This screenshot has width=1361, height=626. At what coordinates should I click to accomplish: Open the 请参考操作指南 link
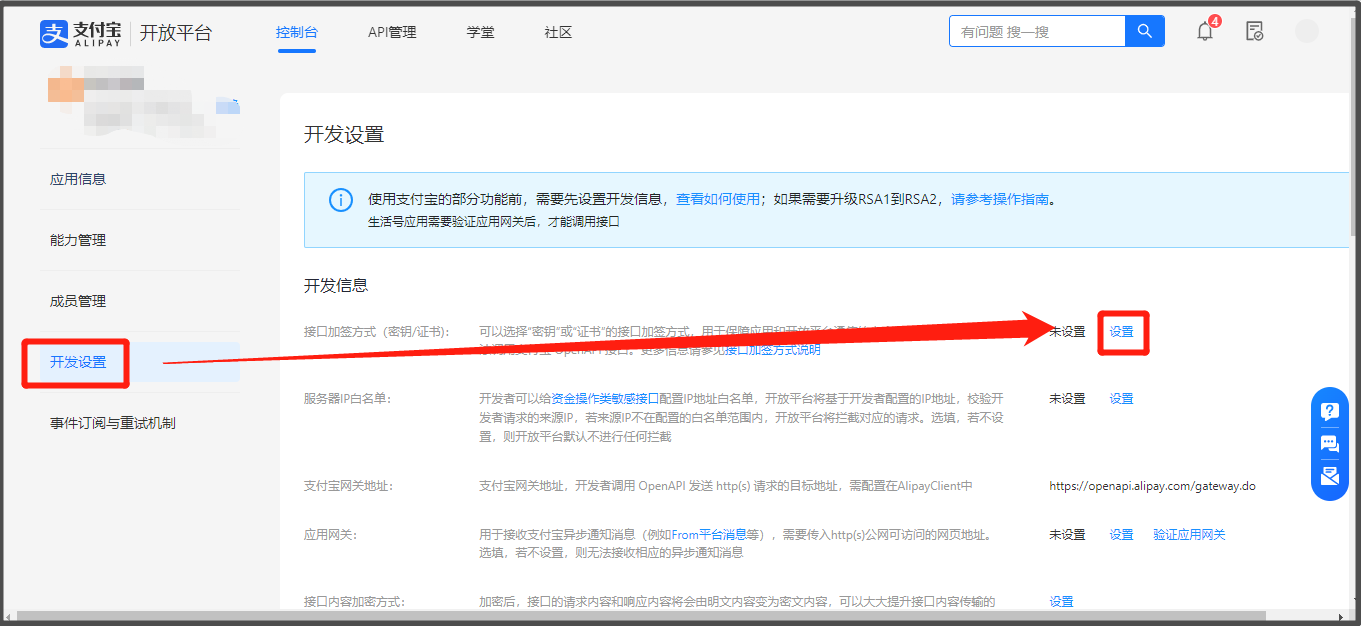(1000, 199)
